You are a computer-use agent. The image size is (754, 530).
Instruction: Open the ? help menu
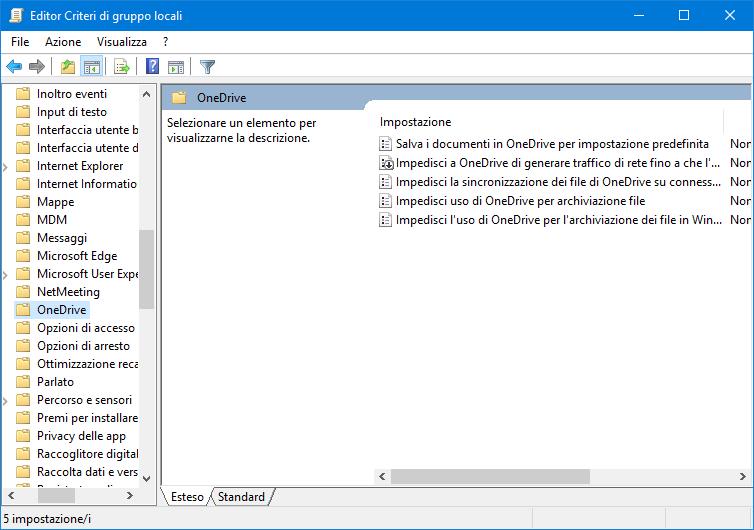(x=165, y=42)
